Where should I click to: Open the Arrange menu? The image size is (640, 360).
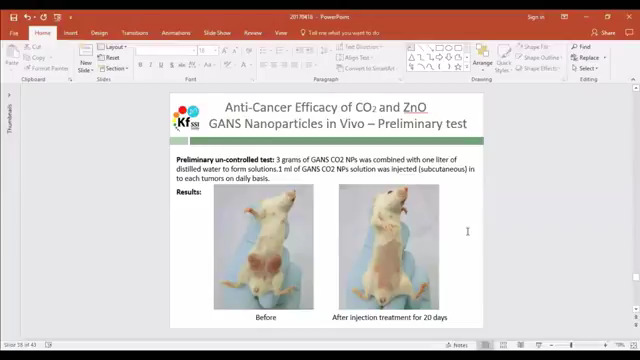point(482,58)
